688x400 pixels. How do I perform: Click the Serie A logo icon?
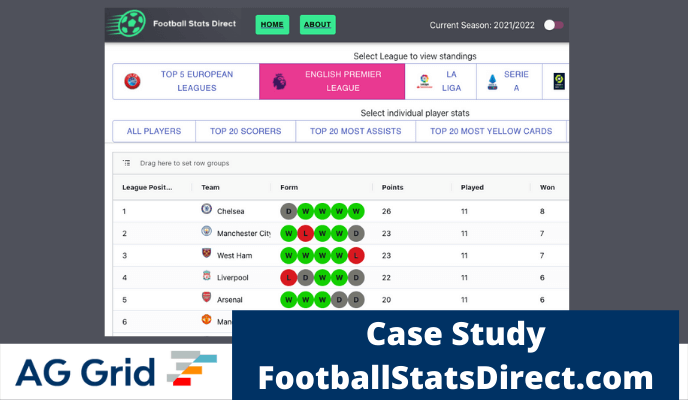pos(494,81)
